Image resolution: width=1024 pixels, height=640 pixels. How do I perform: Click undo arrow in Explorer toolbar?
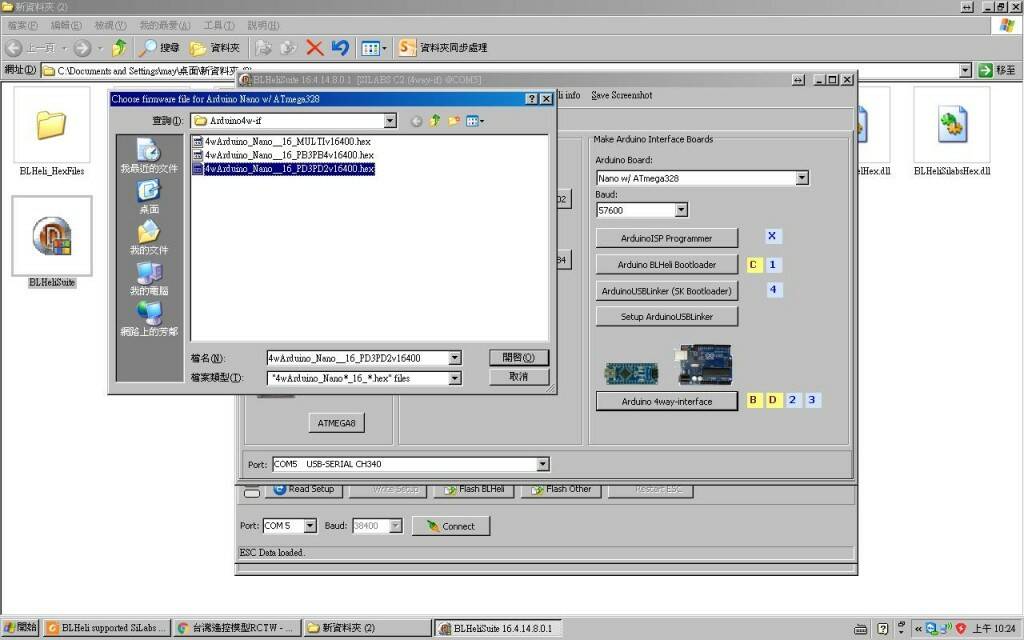(x=340, y=48)
